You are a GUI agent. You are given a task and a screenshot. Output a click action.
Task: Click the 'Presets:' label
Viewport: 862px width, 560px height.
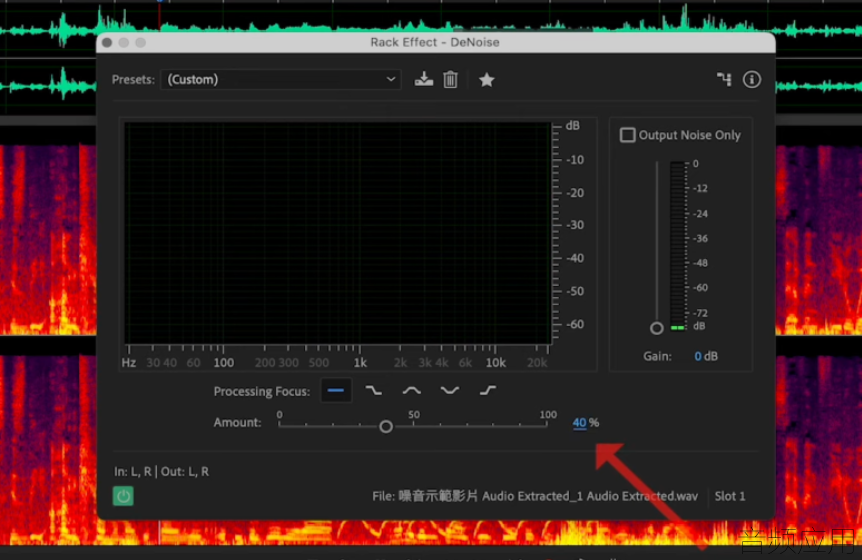133,80
